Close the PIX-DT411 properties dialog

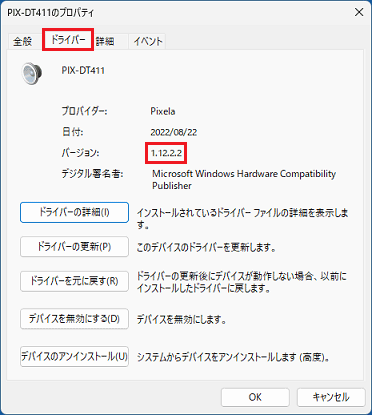359,12
